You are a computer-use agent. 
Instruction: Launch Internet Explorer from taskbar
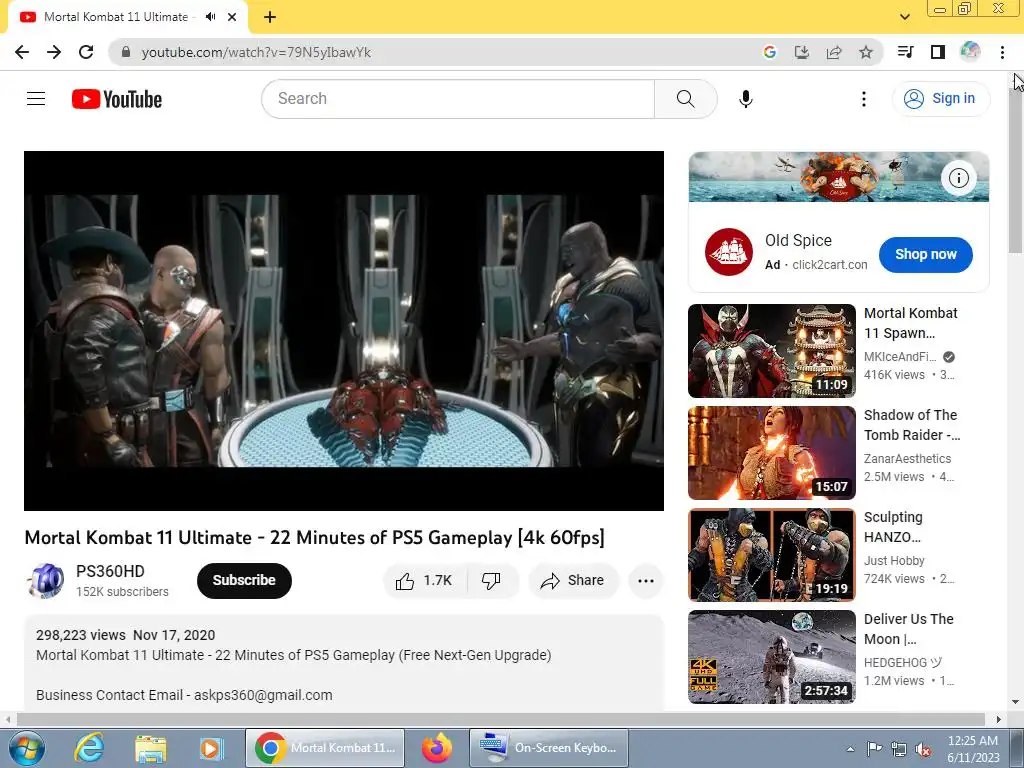tap(89, 748)
